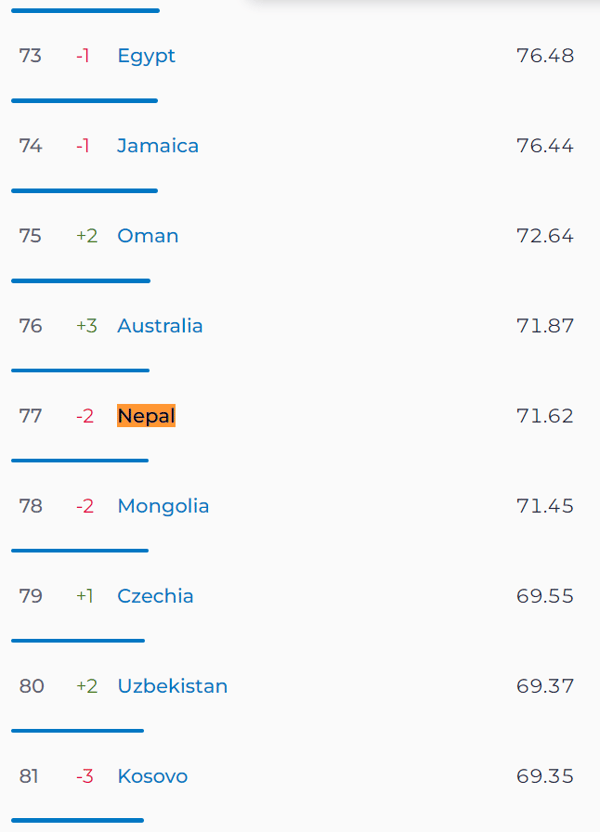
Task: Click Czechia's score value 69.55
Action: coord(545,596)
